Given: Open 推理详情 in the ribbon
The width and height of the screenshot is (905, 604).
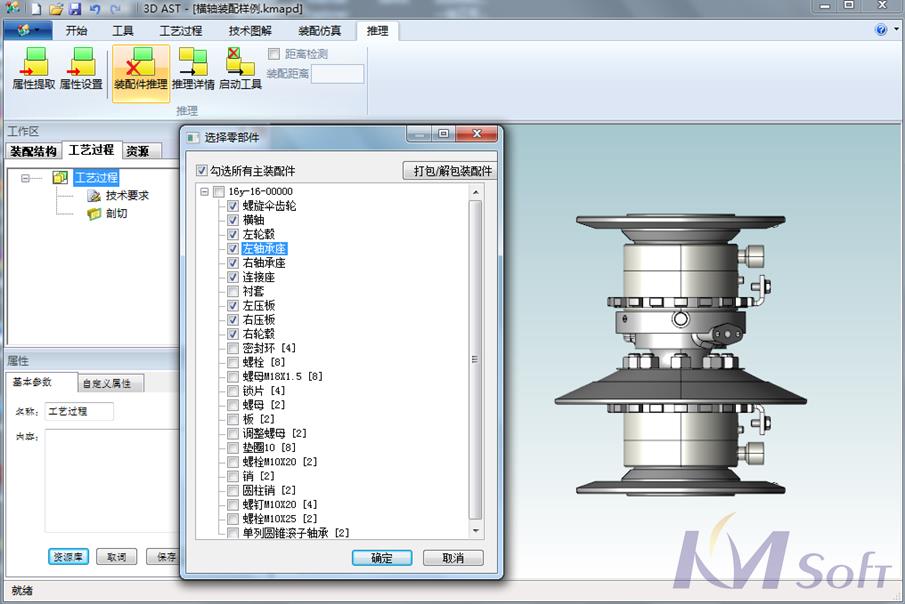Looking at the screenshot, I should point(193,68).
